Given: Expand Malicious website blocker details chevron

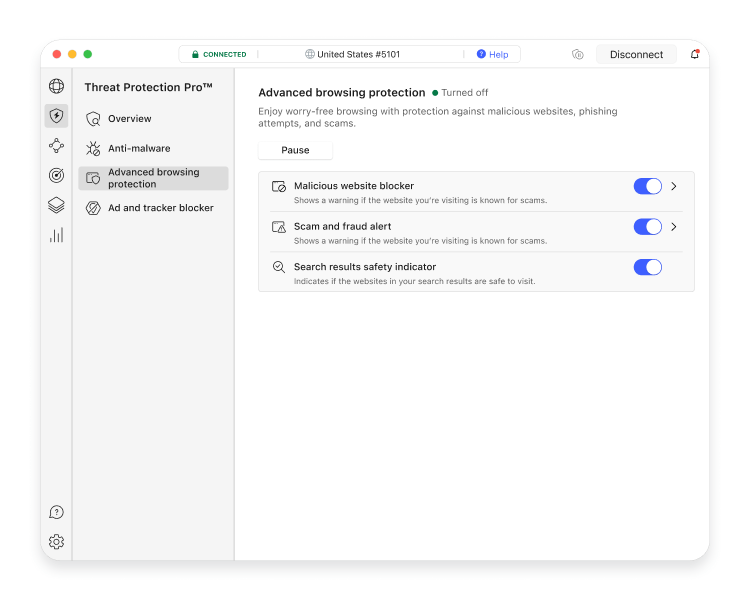Looking at the screenshot, I should (x=674, y=186).
